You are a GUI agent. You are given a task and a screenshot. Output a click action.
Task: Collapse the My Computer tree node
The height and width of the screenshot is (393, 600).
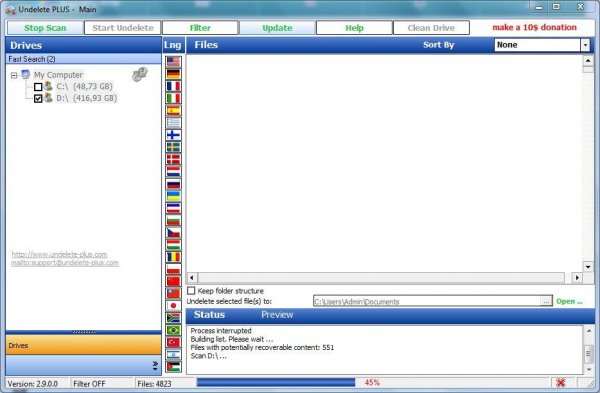click(x=14, y=75)
